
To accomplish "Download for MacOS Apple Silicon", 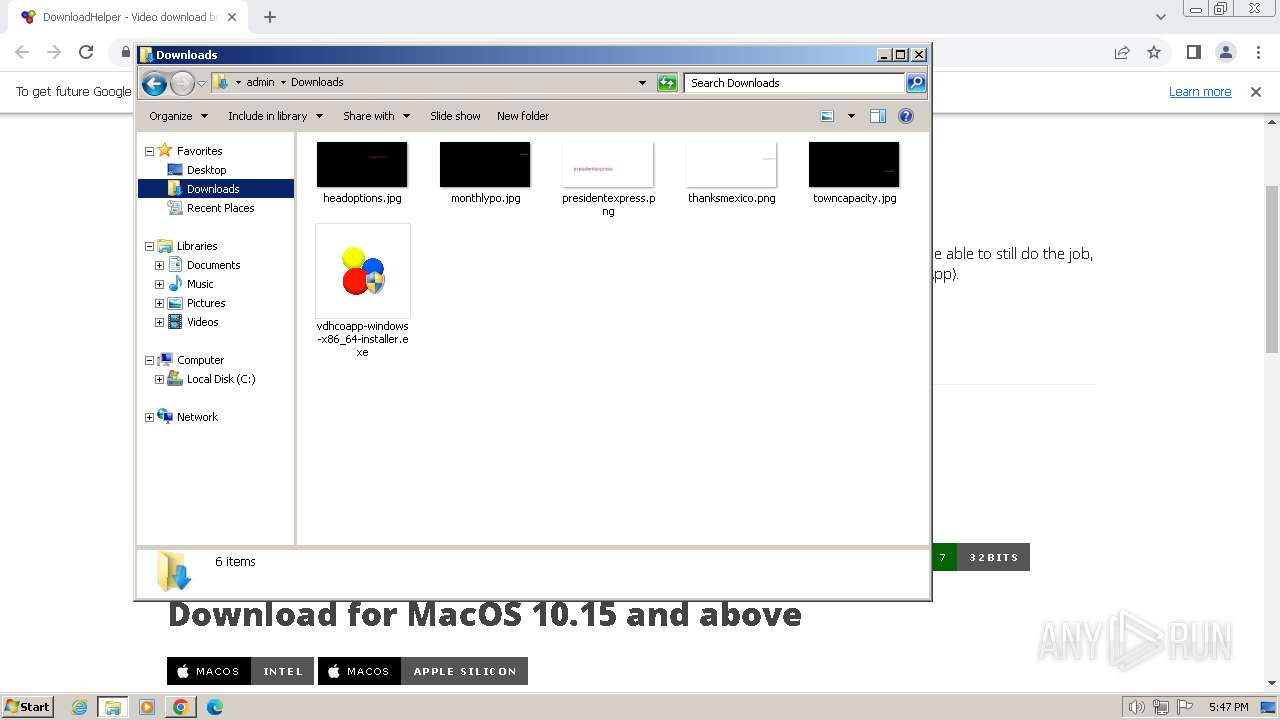I will [x=422, y=671].
